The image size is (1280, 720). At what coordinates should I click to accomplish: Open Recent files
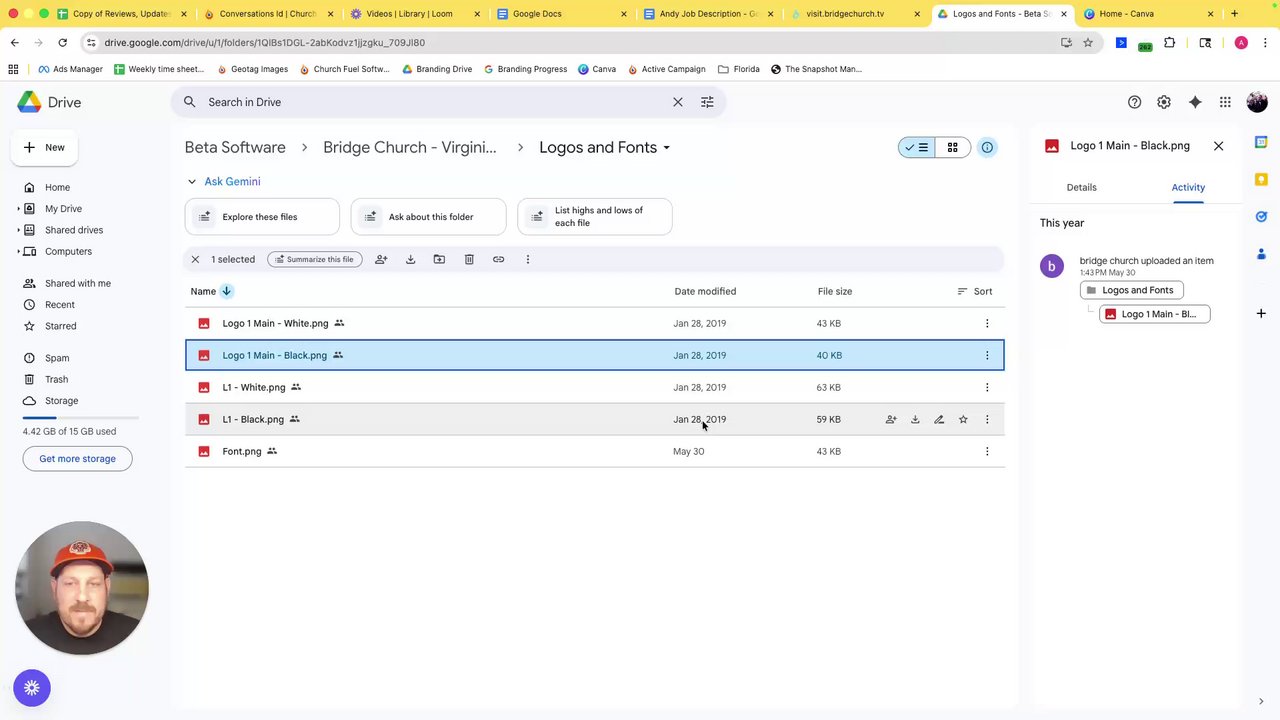tap(59, 304)
